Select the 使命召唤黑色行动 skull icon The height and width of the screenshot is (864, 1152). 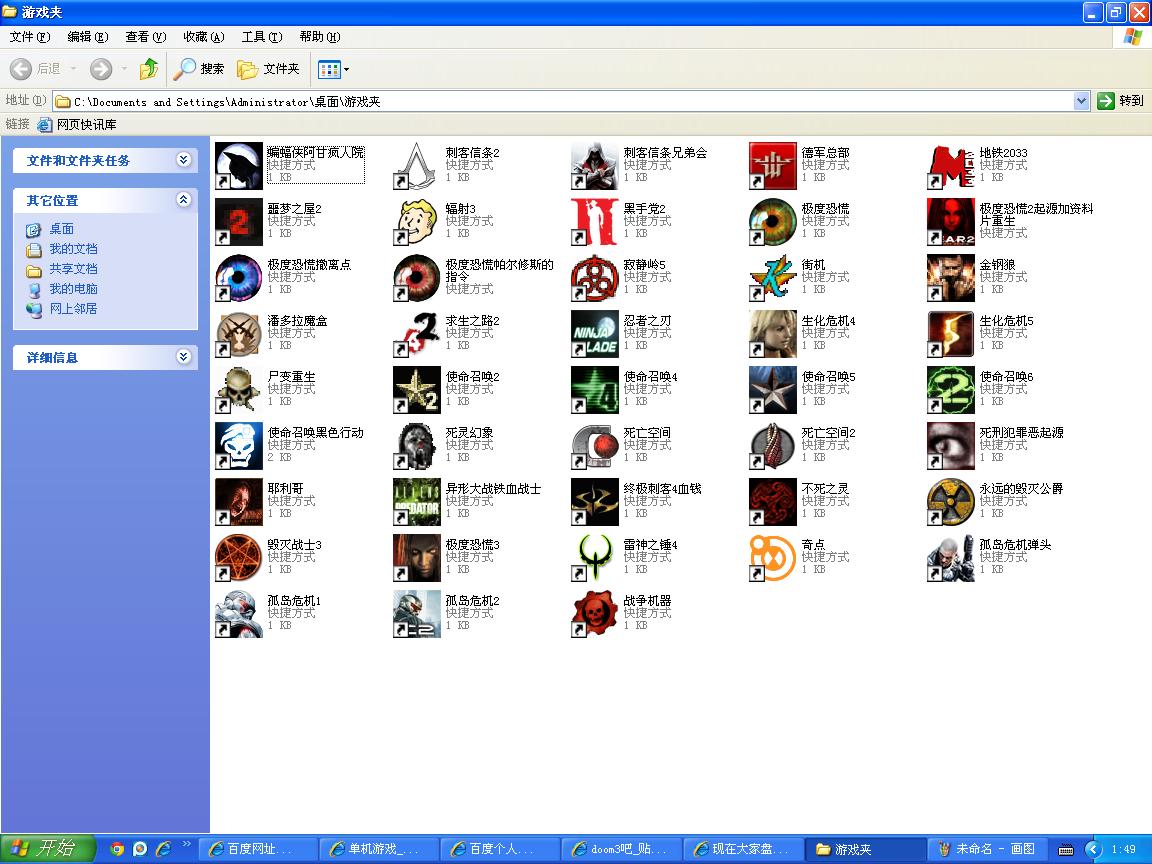click(x=239, y=446)
